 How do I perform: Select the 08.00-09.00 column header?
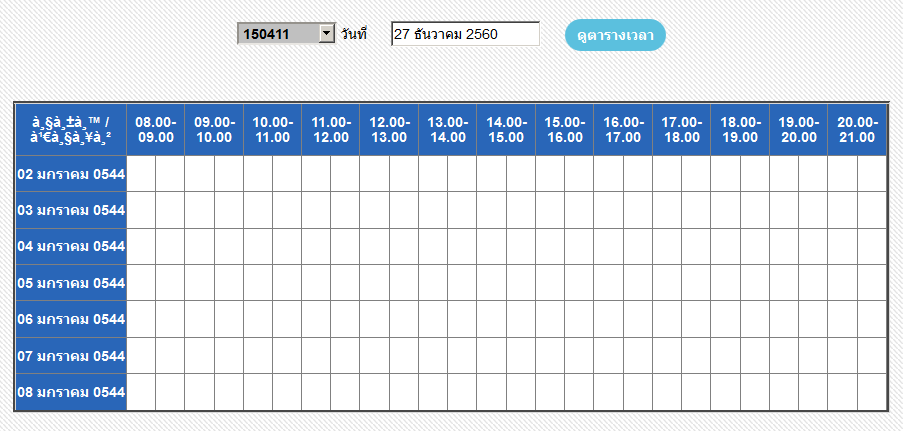(155, 130)
